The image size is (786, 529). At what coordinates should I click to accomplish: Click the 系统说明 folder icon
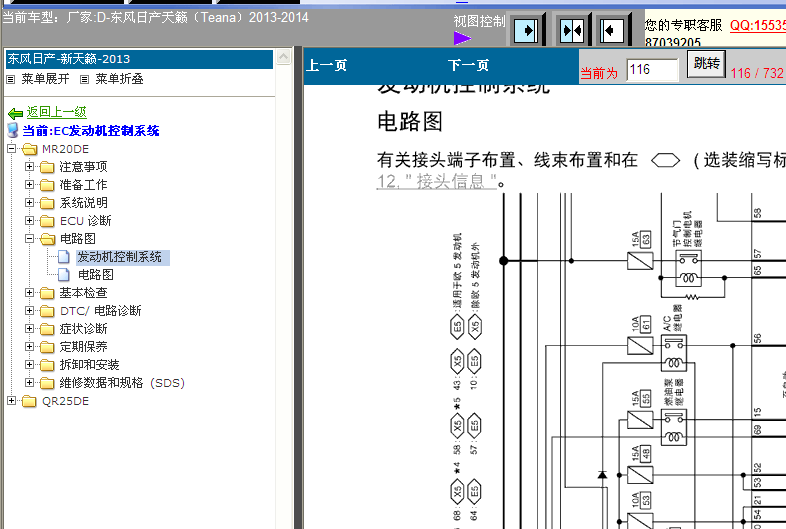[47, 203]
